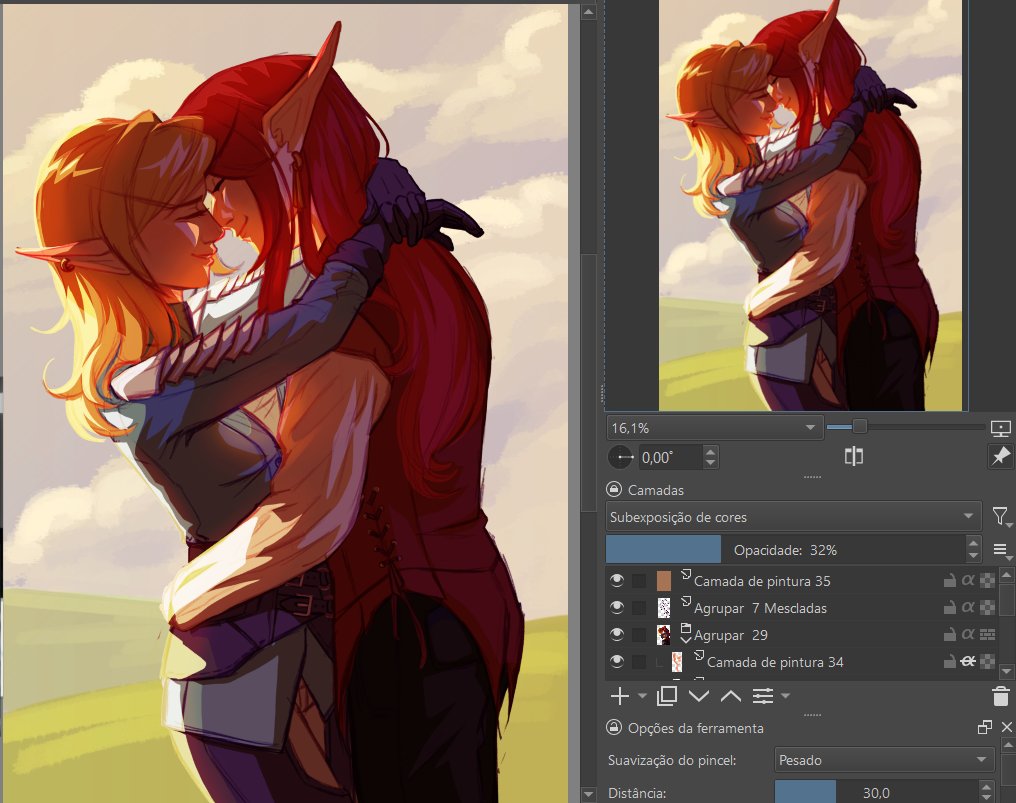This screenshot has width=1016, height=803.
Task: Toggle lock on Camada de pintura 34
Action: pyautogui.click(x=949, y=662)
